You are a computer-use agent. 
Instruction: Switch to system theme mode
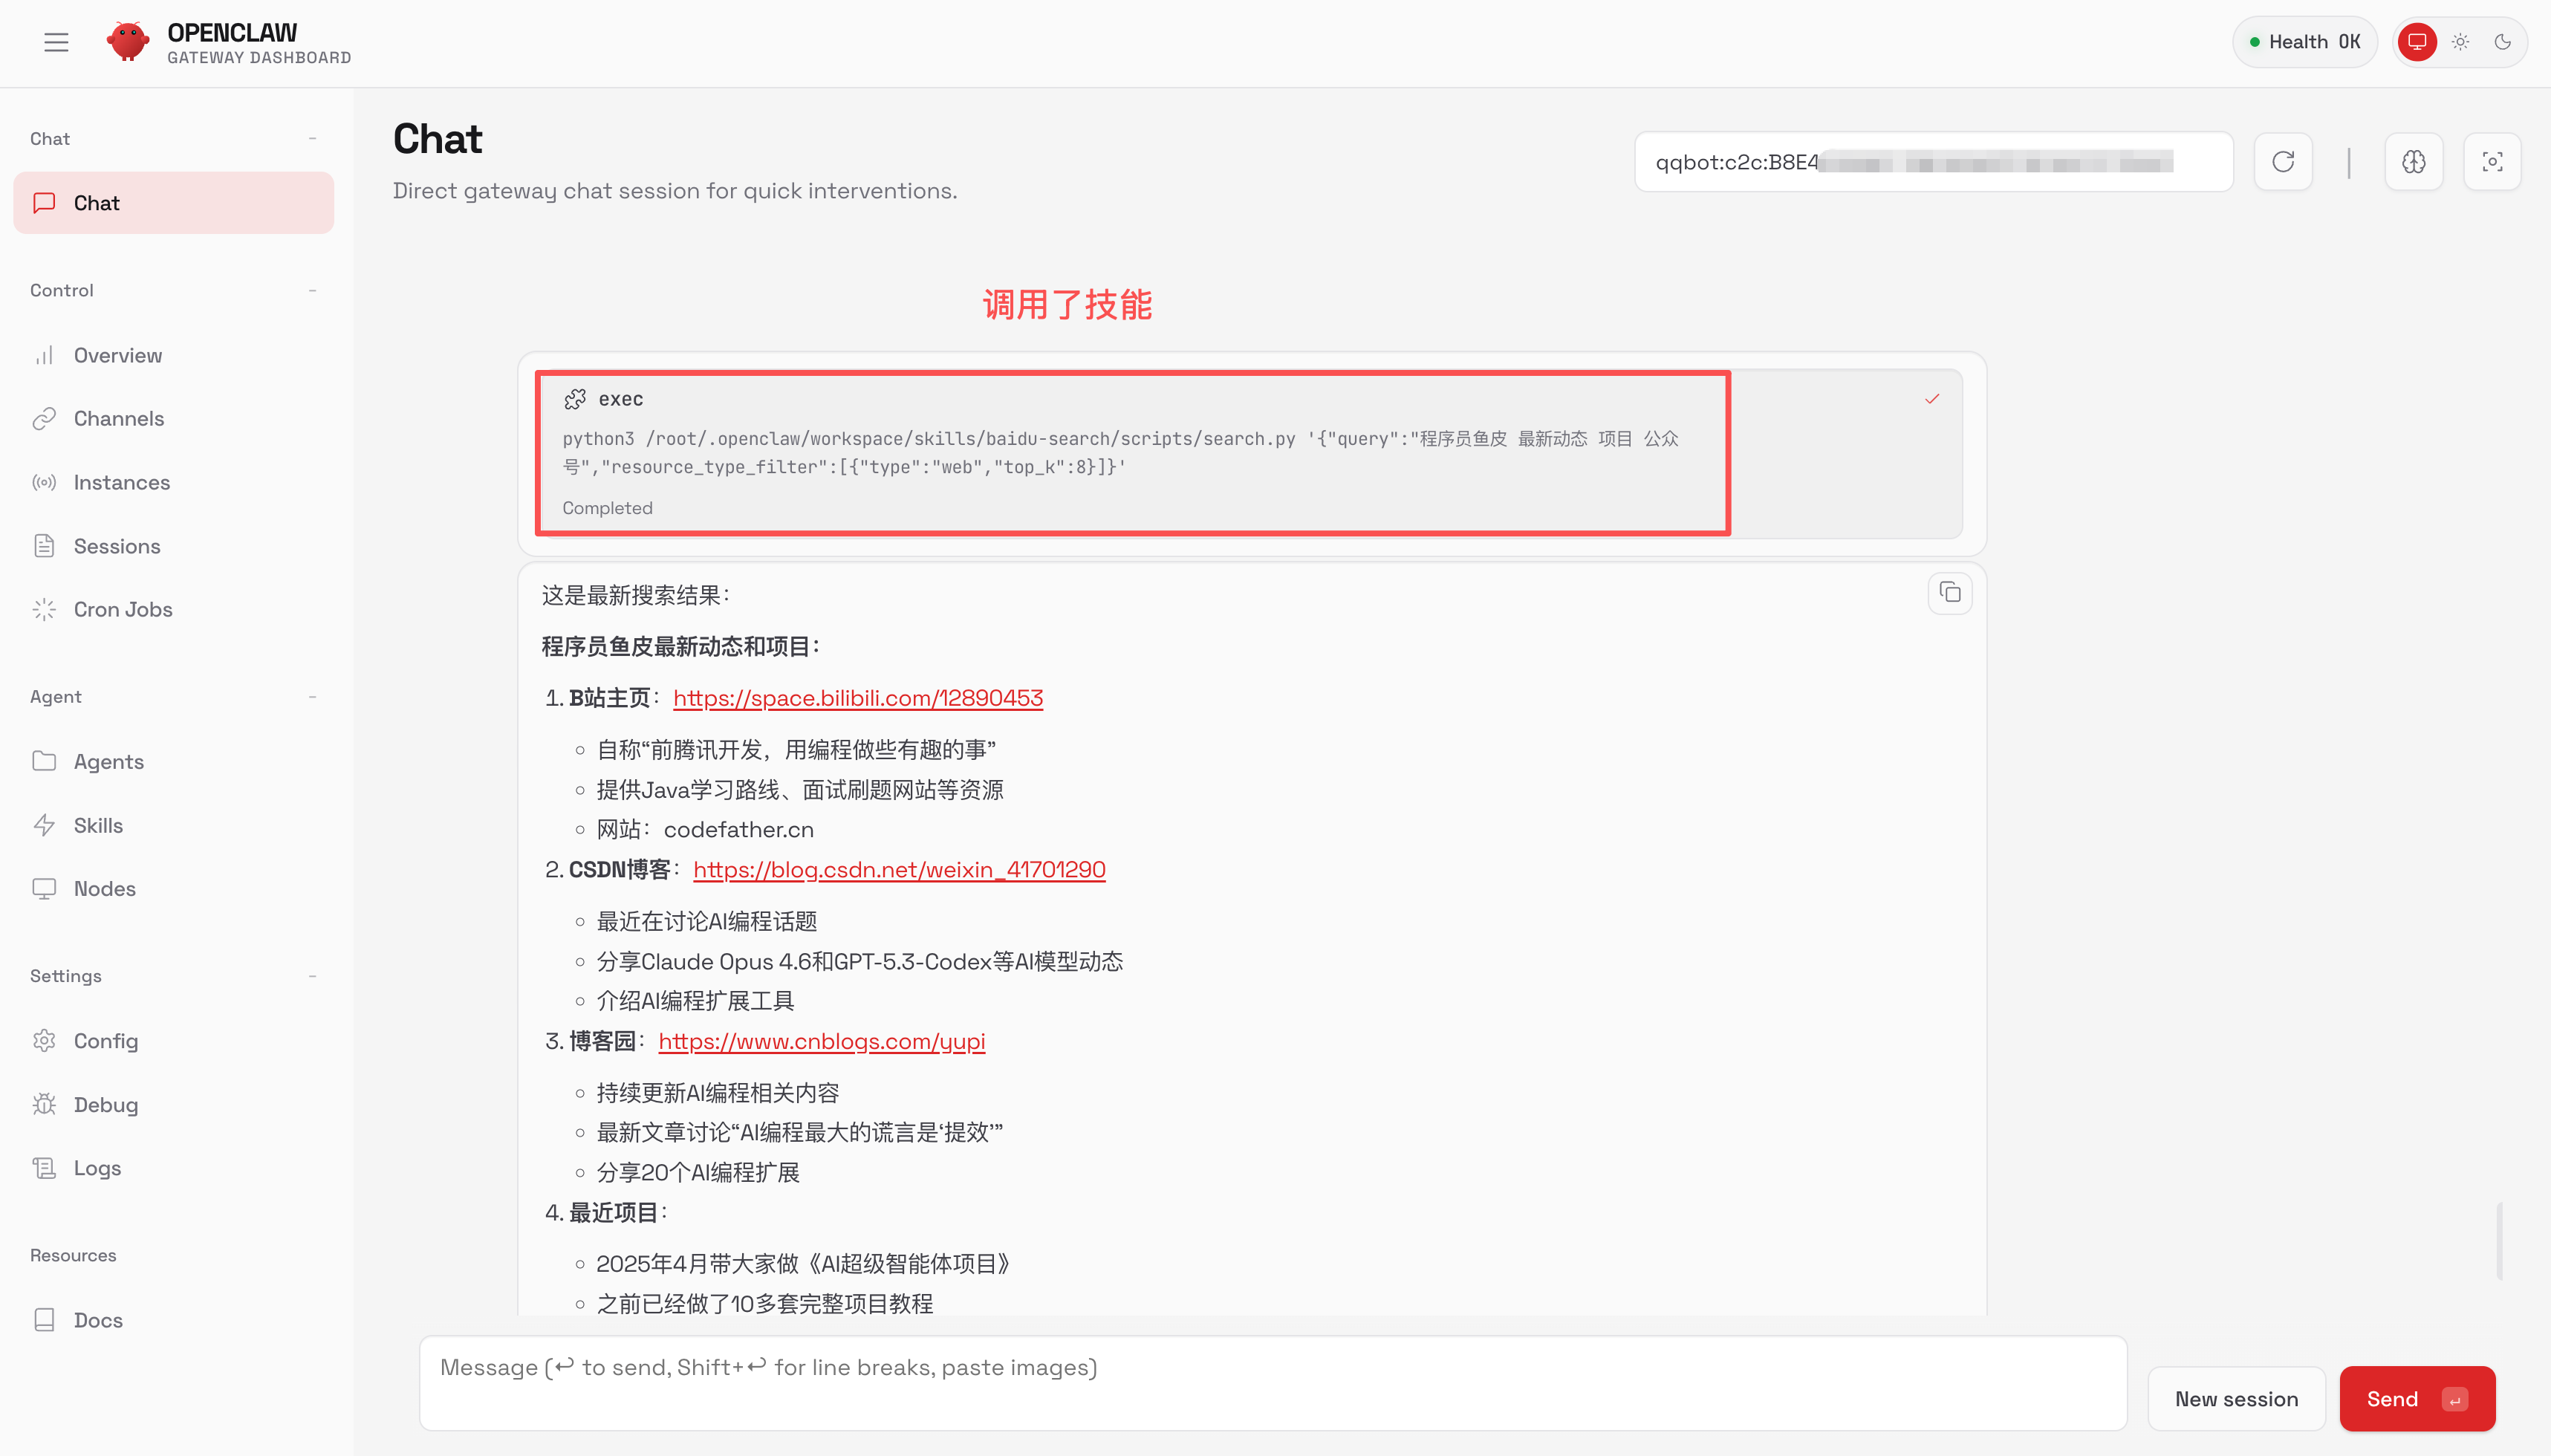point(2417,42)
